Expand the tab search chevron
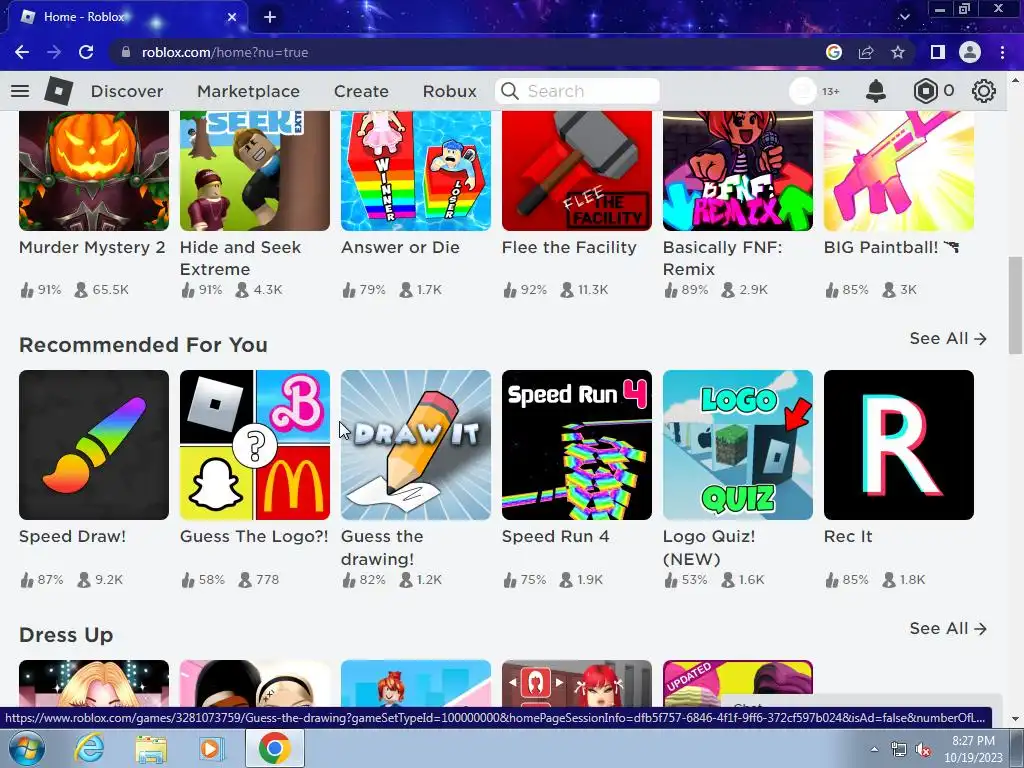 point(904,17)
